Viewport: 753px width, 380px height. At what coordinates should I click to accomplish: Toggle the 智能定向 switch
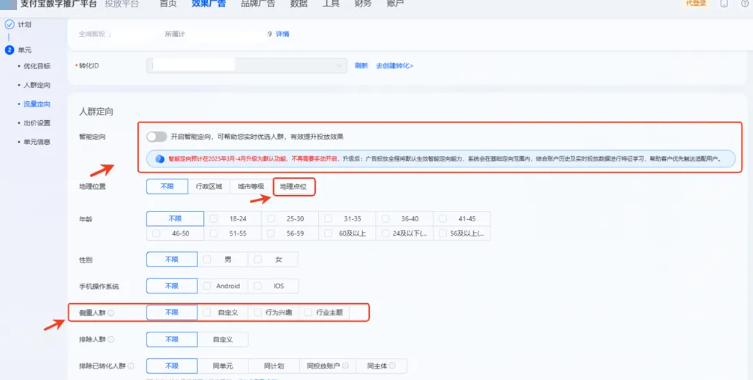click(x=157, y=137)
